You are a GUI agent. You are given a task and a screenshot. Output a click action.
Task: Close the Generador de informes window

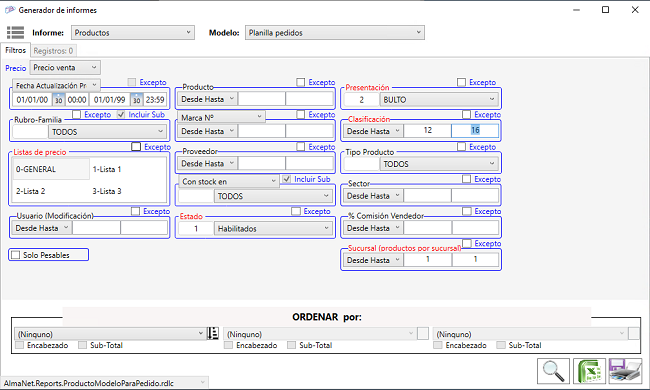coord(635,10)
